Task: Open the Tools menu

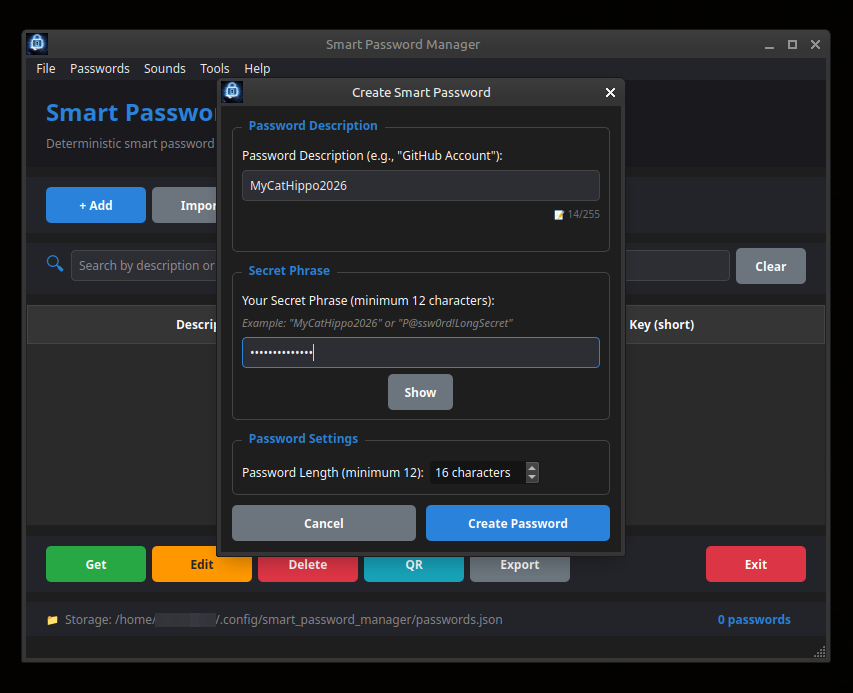Action: (214, 69)
